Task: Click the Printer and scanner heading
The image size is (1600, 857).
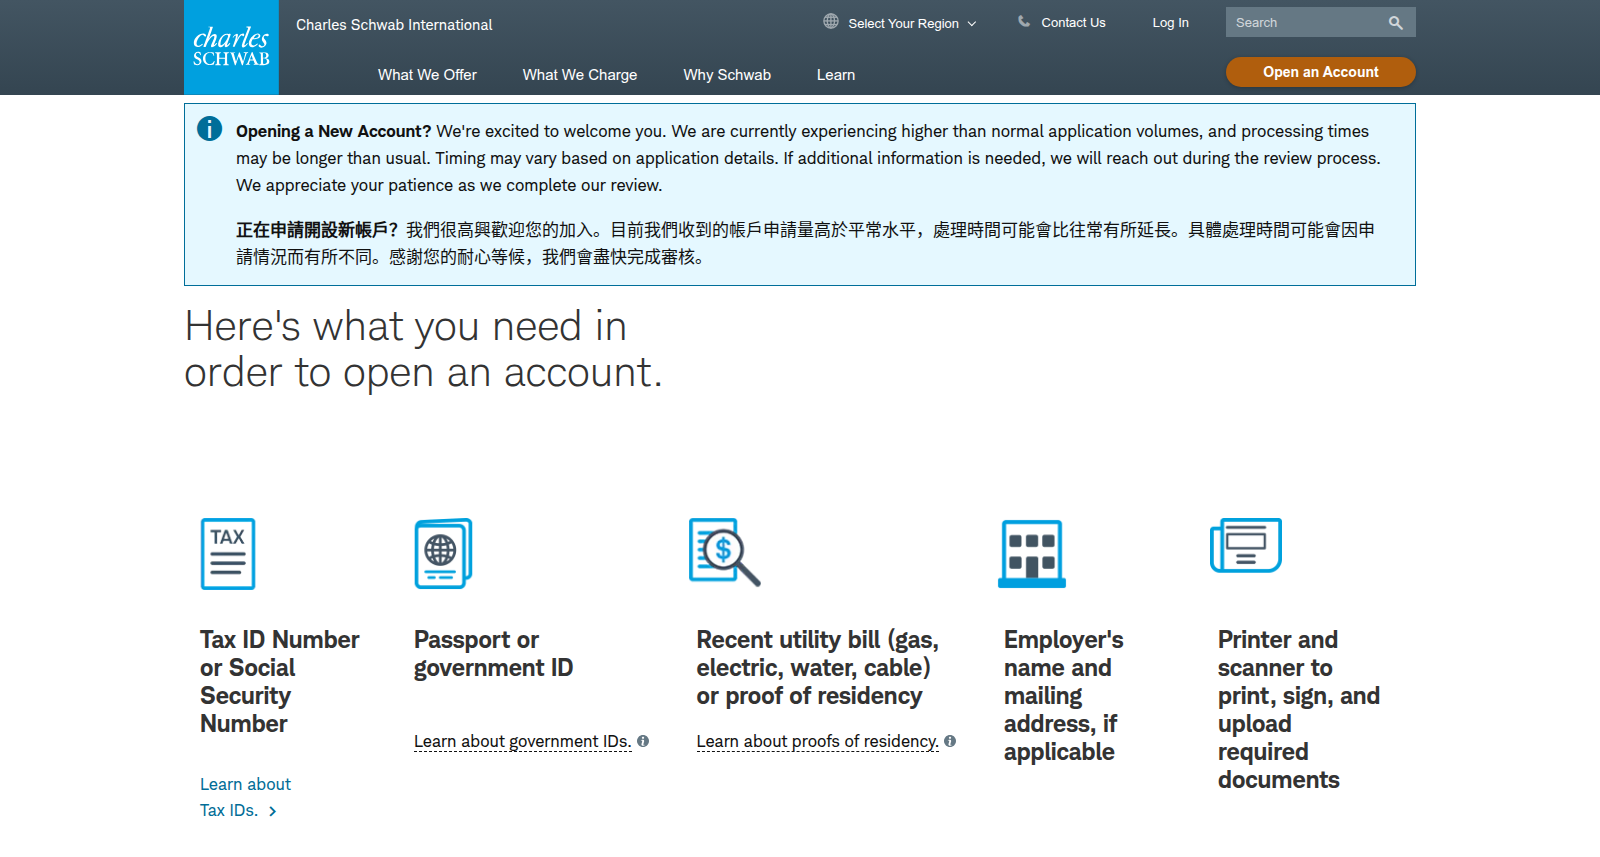Action: pos(1299,709)
